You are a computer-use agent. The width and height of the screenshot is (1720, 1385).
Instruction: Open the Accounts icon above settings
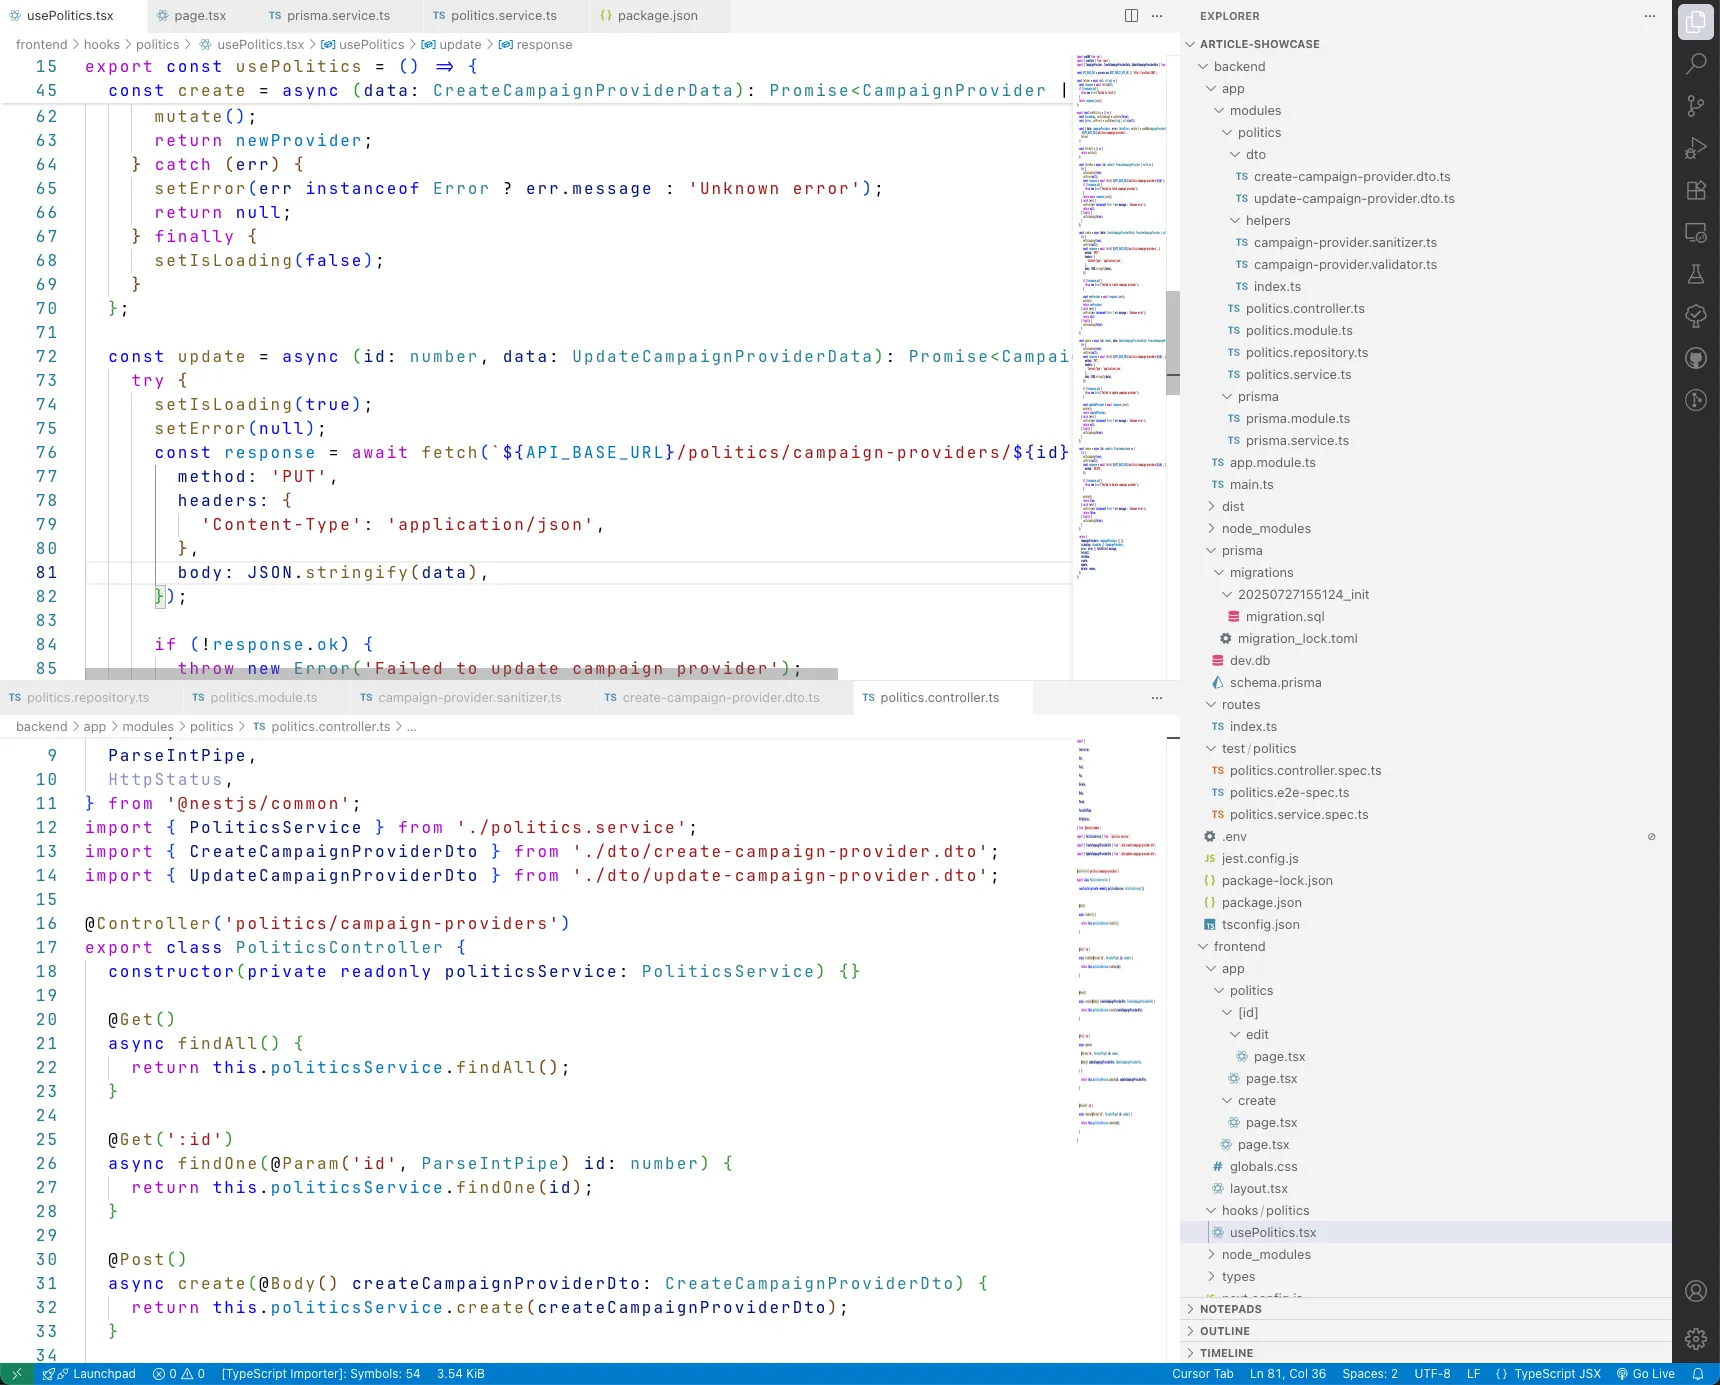pyautogui.click(x=1696, y=1291)
